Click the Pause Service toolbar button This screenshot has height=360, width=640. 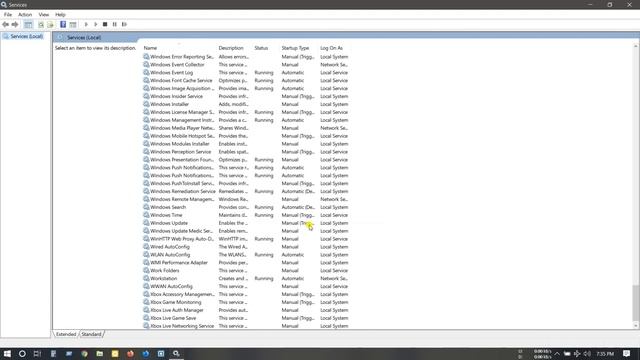(115, 24)
